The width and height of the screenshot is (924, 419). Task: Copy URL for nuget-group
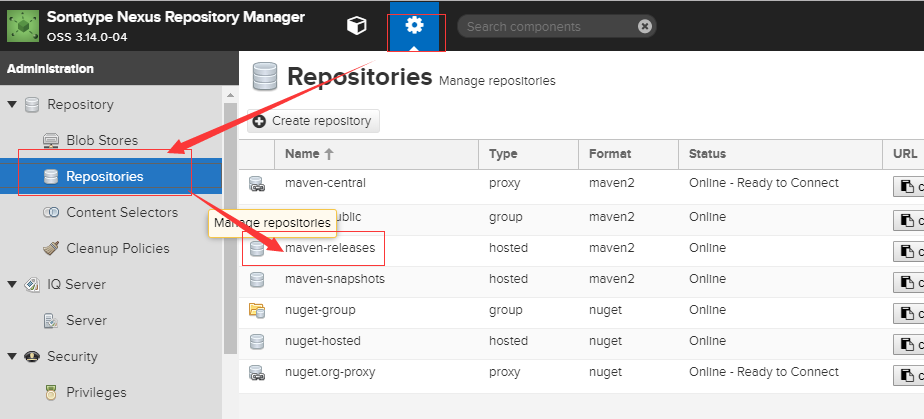click(x=909, y=314)
